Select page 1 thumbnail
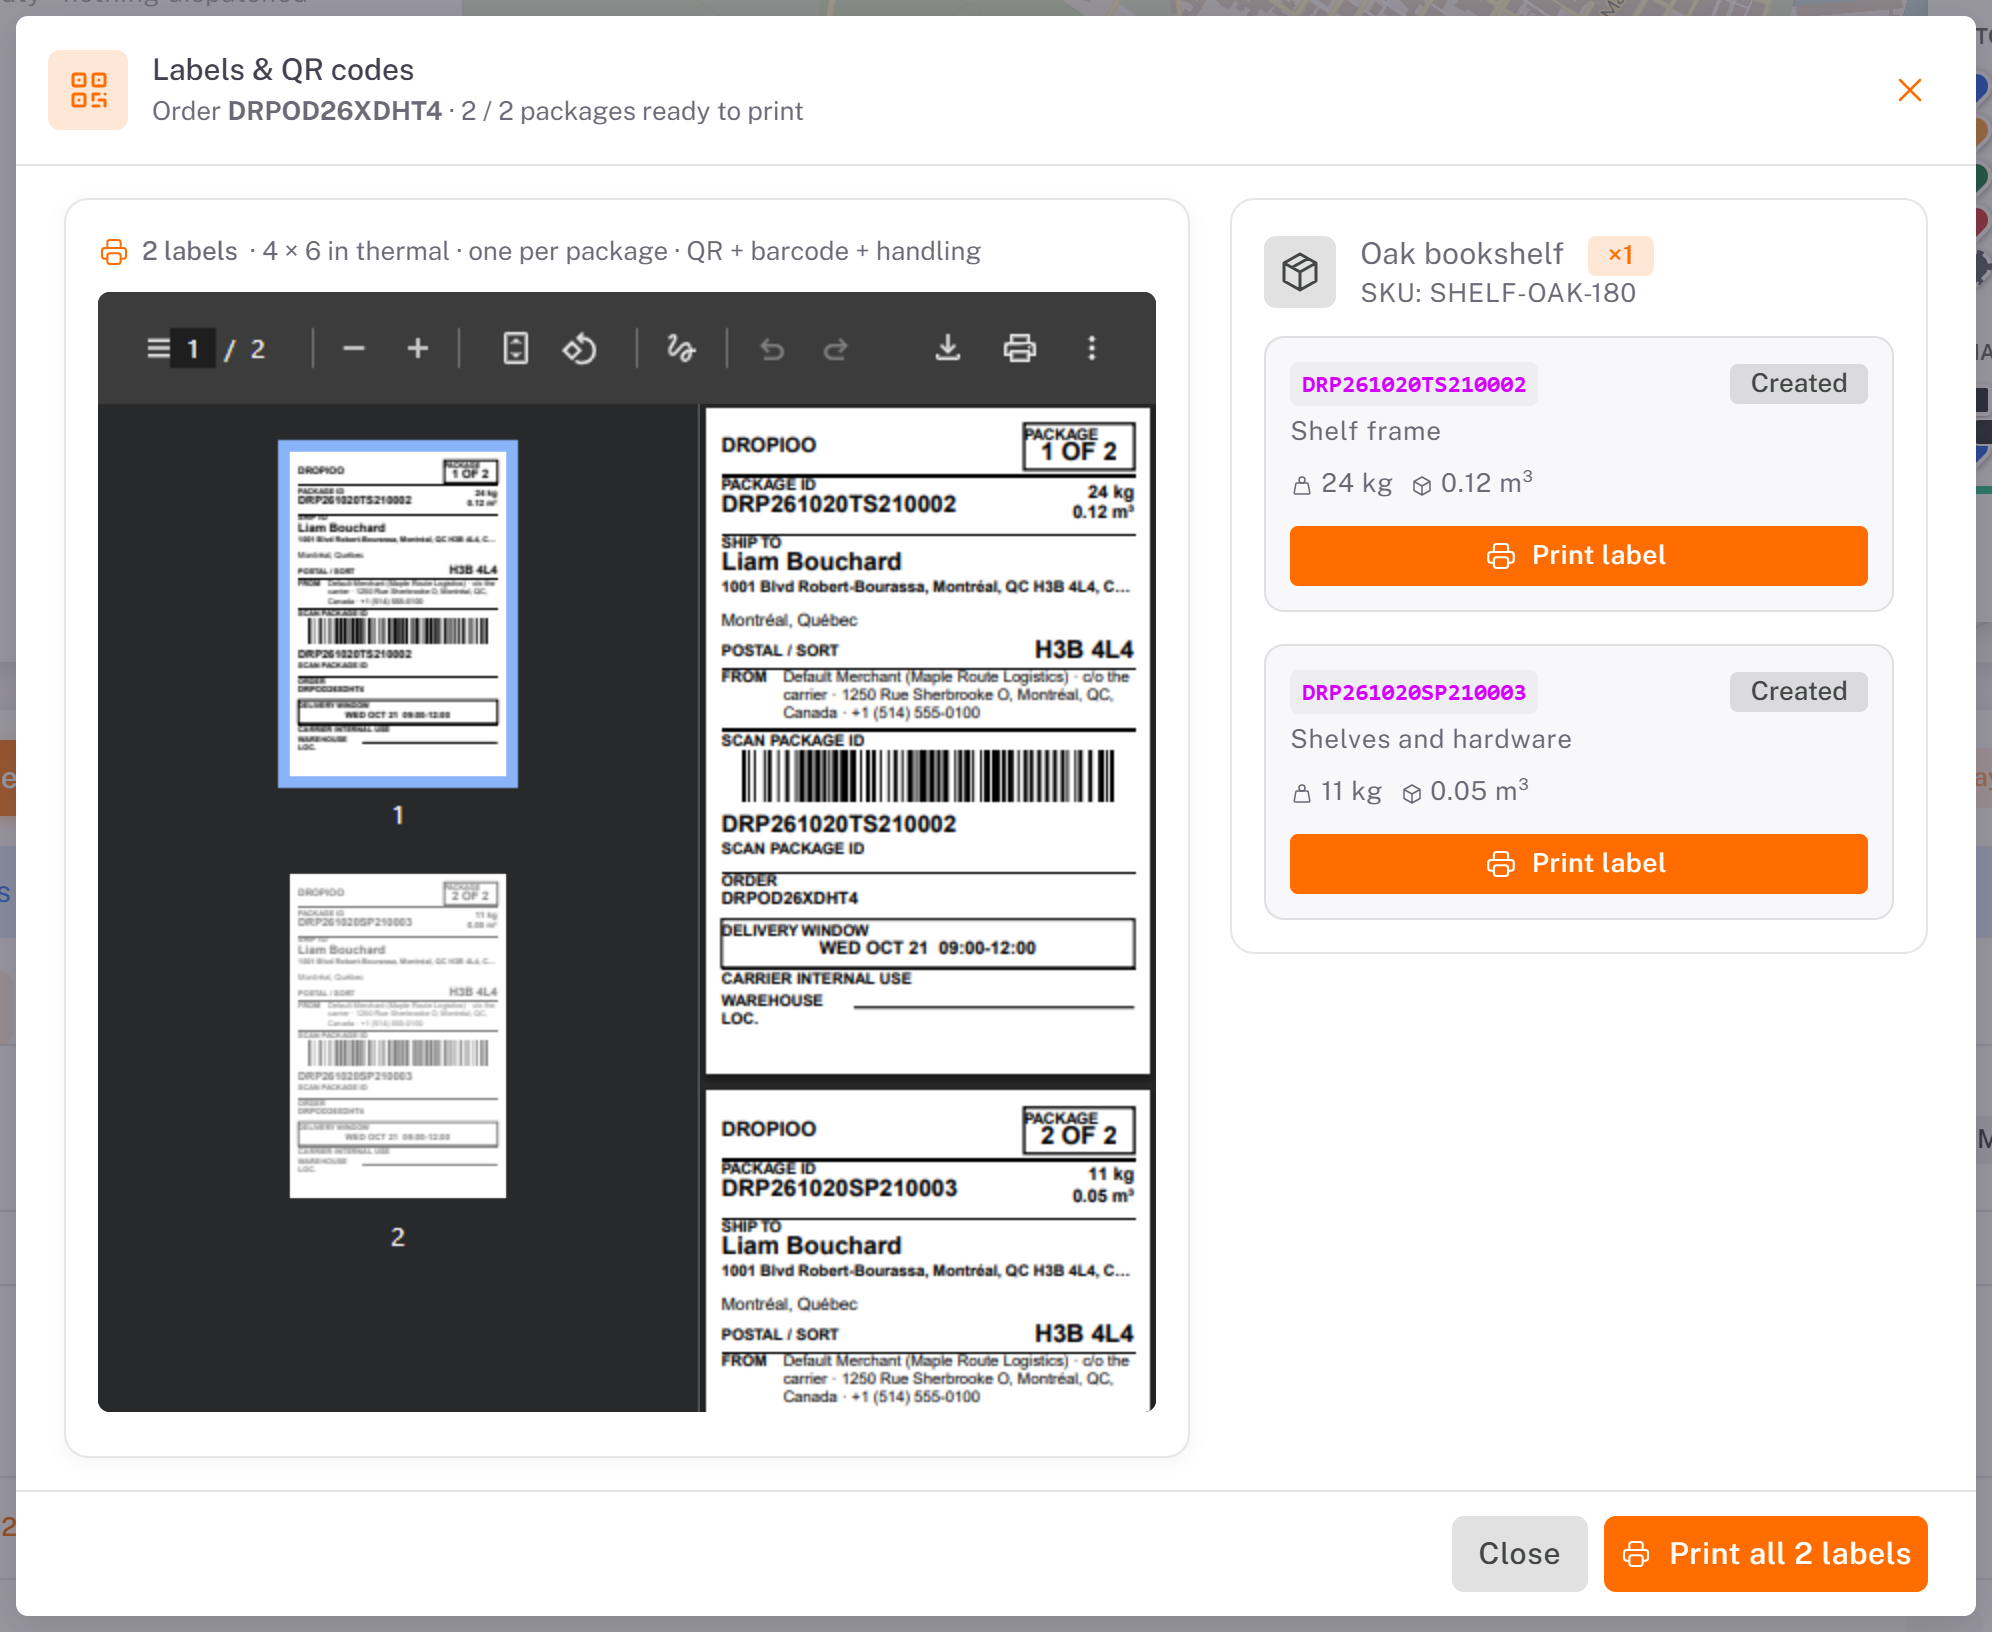The width and height of the screenshot is (1992, 1632). click(398, 614)
